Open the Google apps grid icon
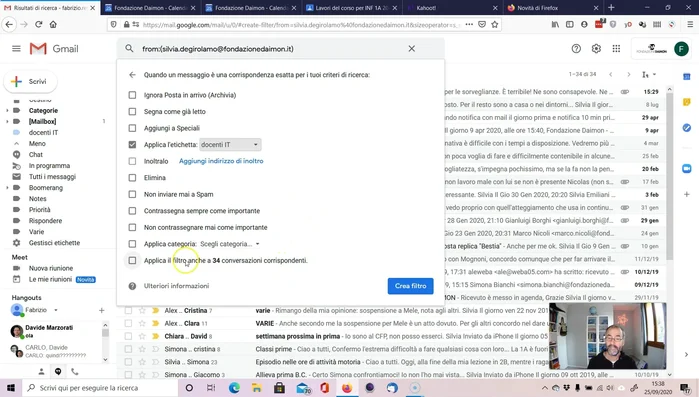699x397 pixels. coord(616,49)
